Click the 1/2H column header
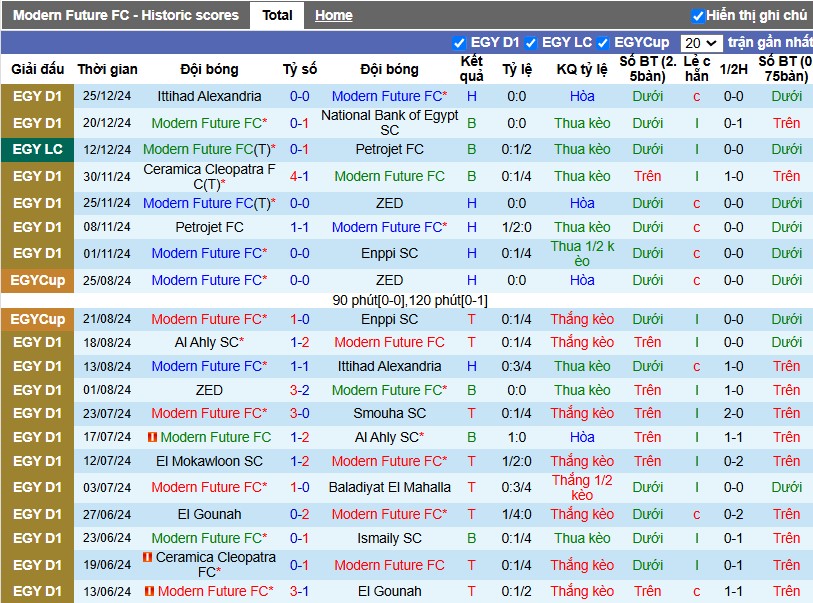 coord(733,69)
